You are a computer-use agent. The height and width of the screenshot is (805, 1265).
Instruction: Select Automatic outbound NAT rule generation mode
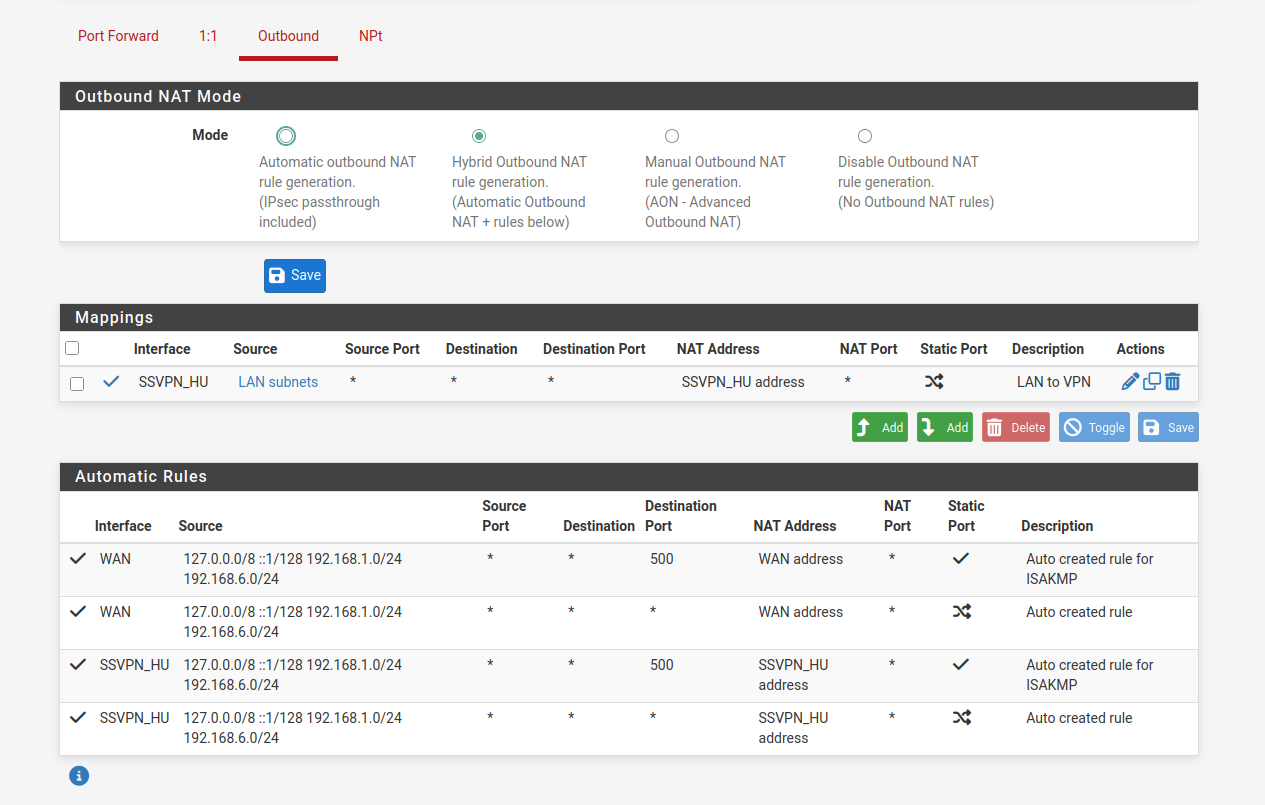pyautogui.click(x=286, y=136)
